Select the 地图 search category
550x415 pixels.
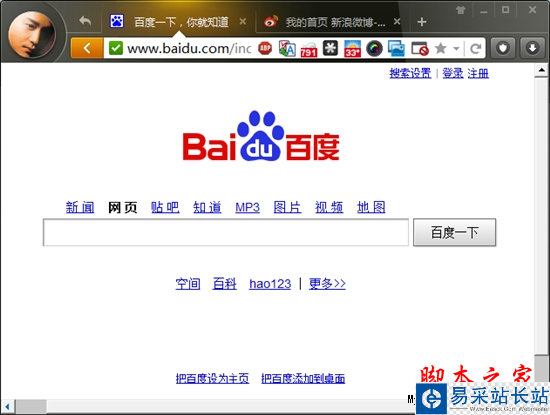[371, 207]
